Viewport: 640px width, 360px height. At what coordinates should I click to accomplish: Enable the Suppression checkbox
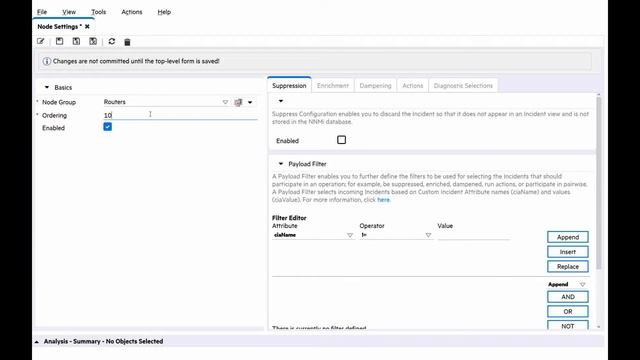342,140
